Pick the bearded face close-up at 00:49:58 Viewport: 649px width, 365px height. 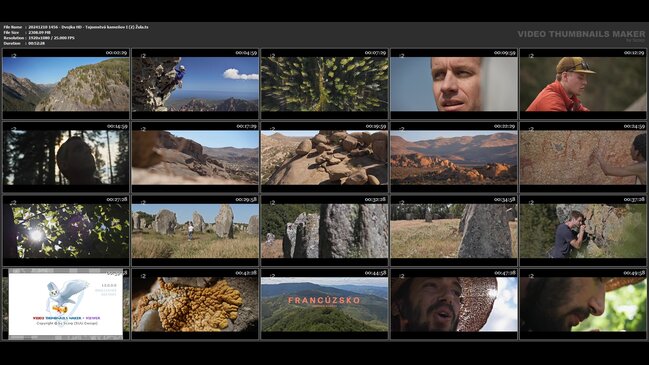(x=583, y=304)
